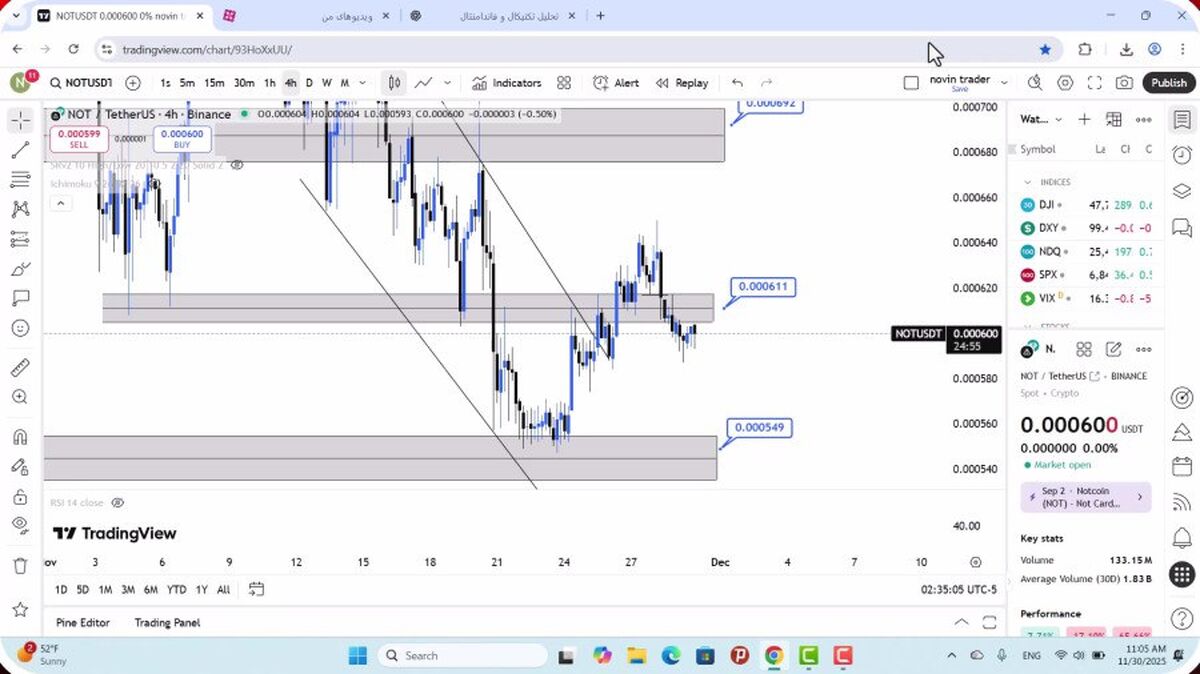Viewport: 1200px width, 674px height.
Task: Toggle magnet mode for drawings
Action: [x=20, y=437]
